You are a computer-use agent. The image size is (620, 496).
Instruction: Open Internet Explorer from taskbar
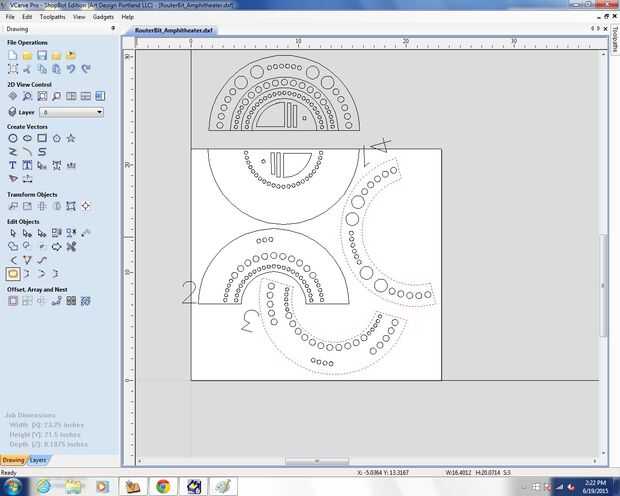43,486
